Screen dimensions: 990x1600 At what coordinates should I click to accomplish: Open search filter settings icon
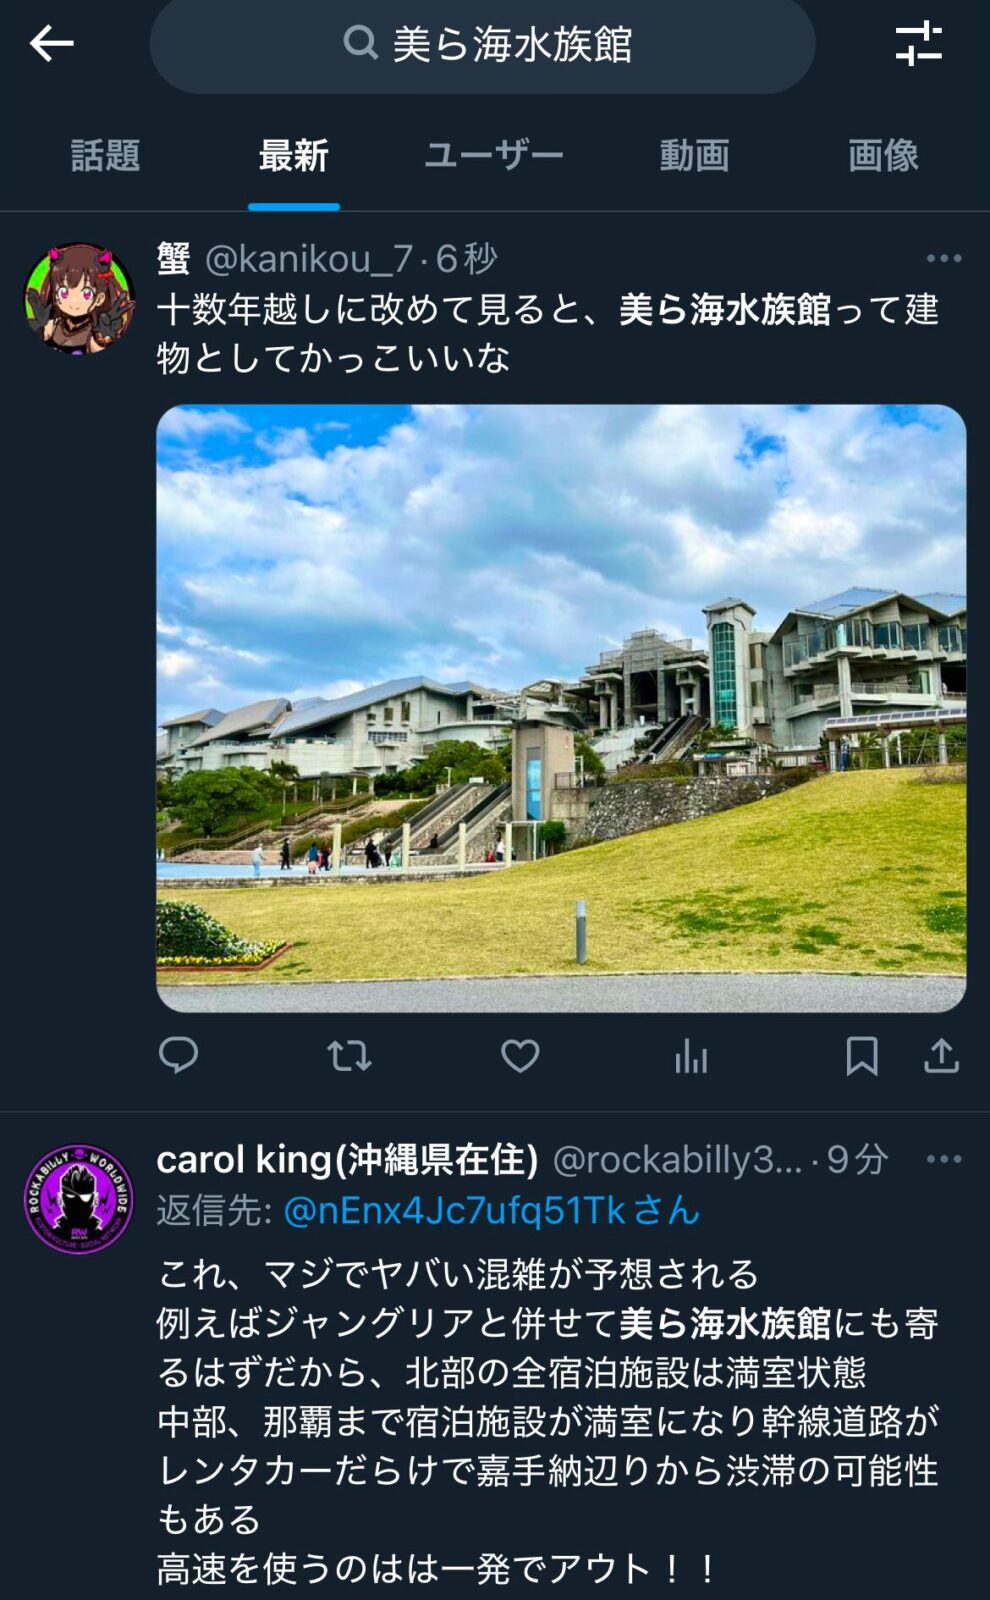point(918,43)
